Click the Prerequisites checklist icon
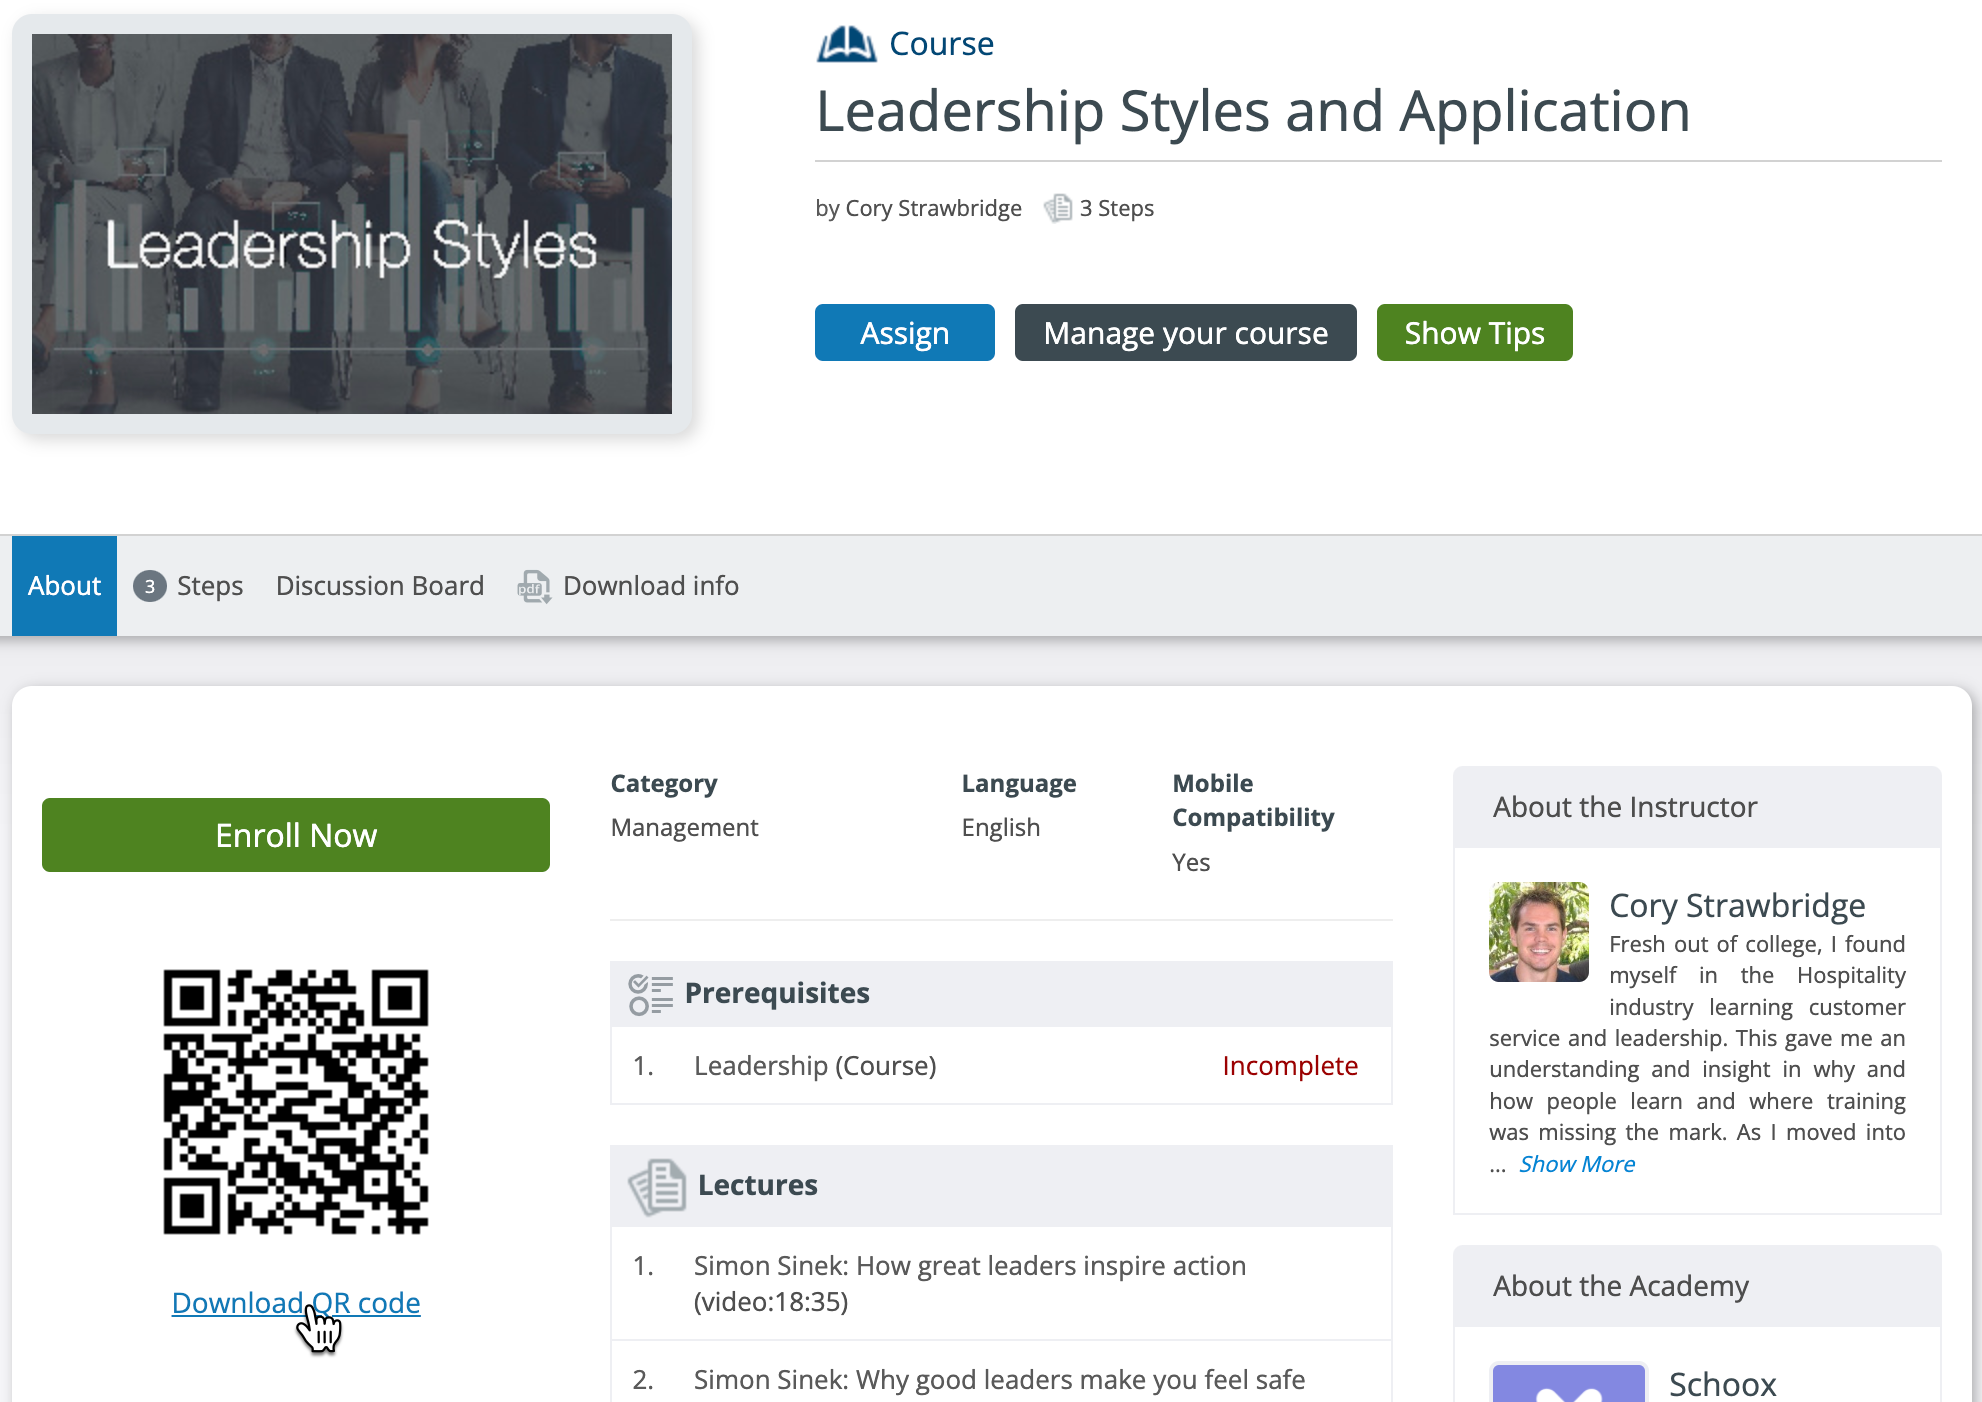Image resolution: width=1982 pixels, height=1402 pixels. pyautogui.click(x=648, y=993)
